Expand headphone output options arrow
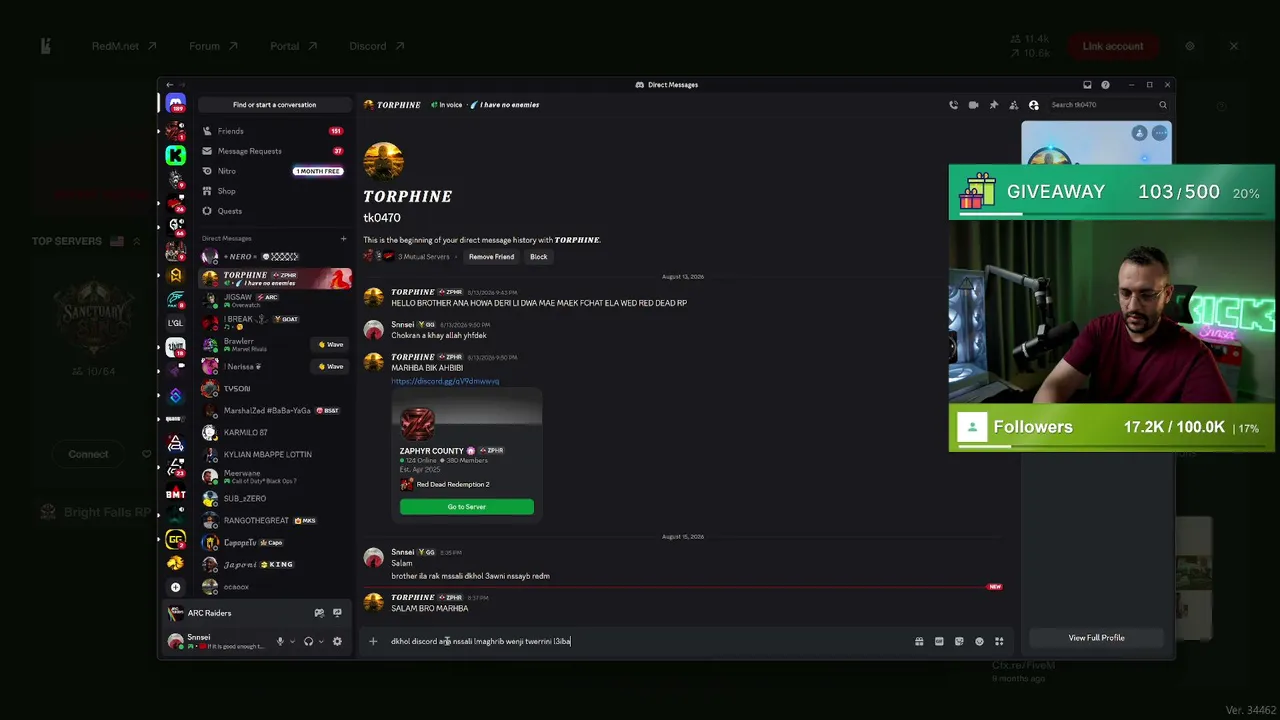Image resolution: width=1280 pixels, height=720 pixels. point(320,641)
